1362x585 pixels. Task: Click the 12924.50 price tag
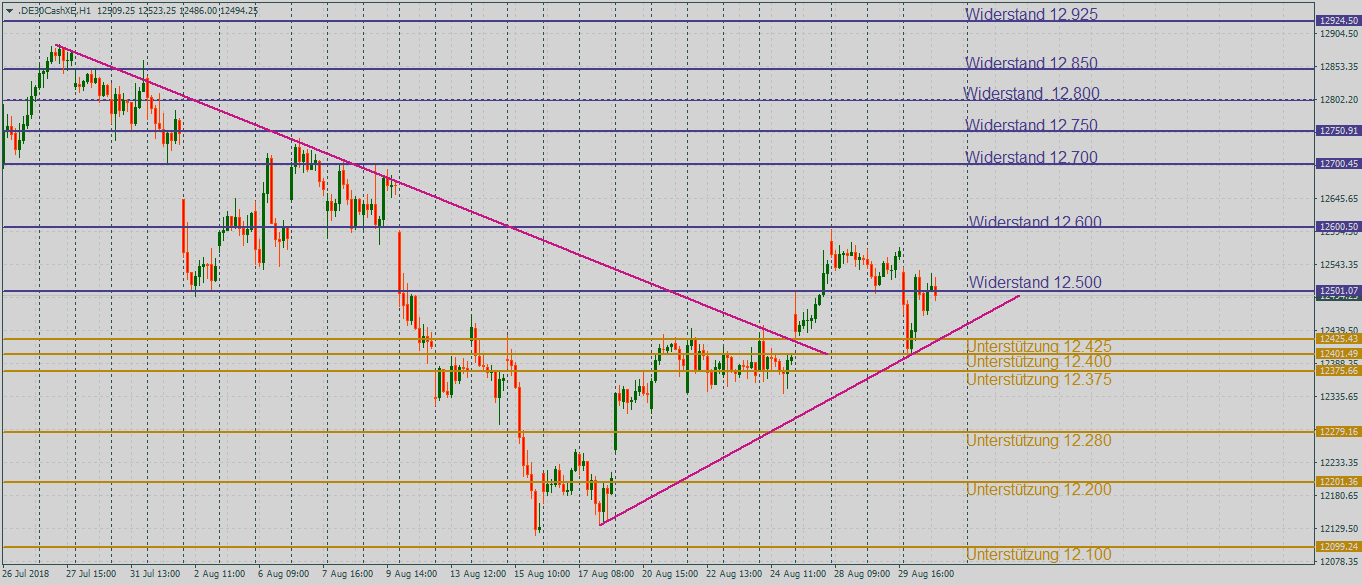(1338, 20)
